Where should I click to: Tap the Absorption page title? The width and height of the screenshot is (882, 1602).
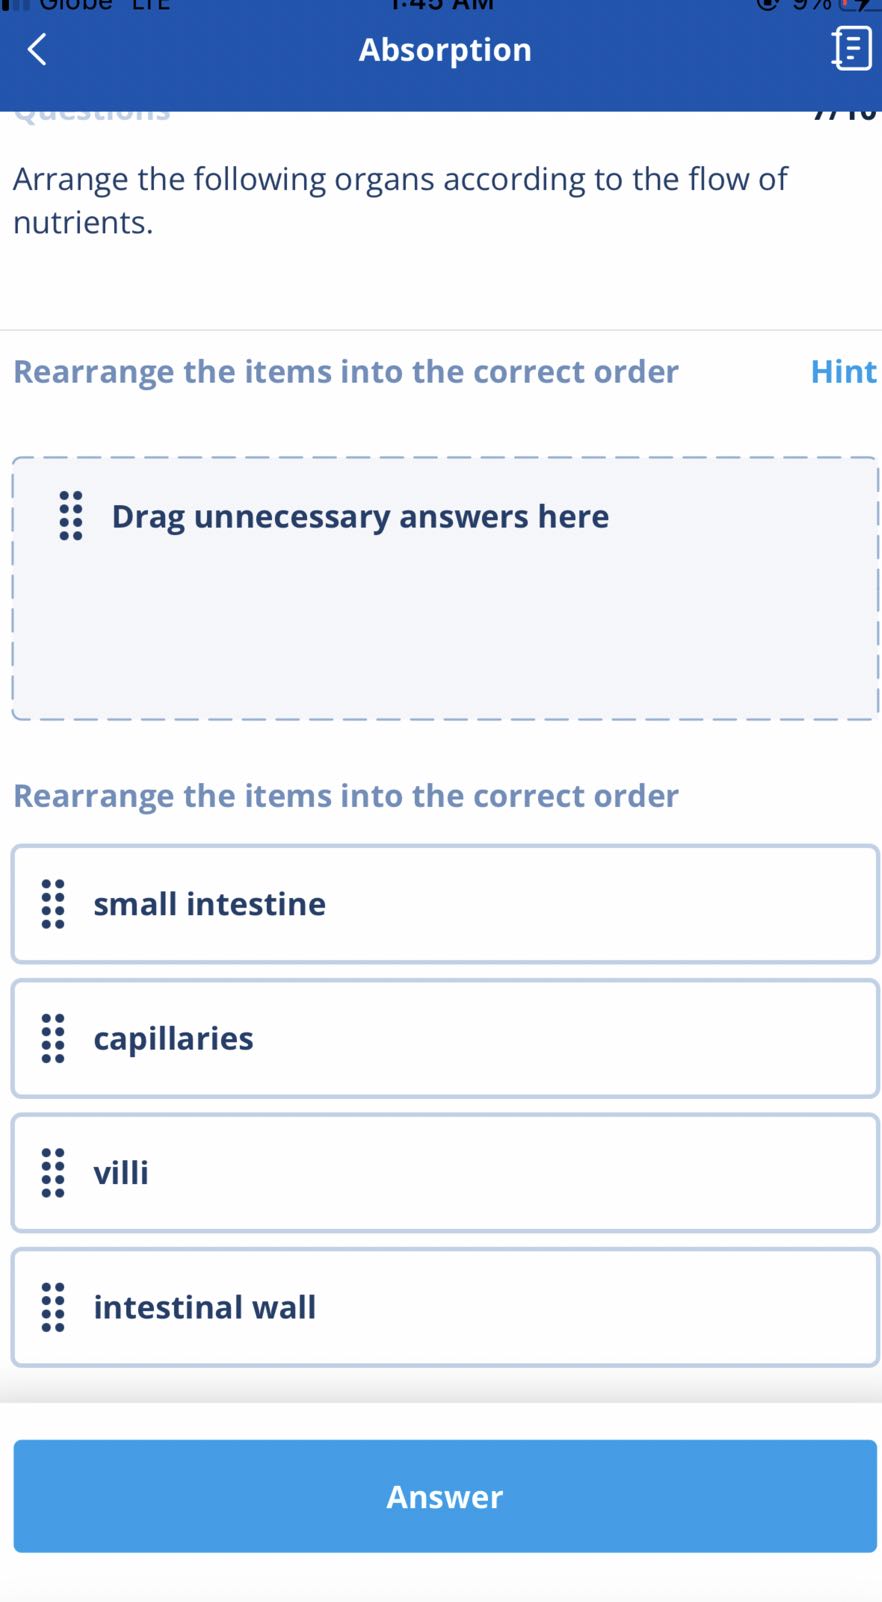click(x=445, y=49)
